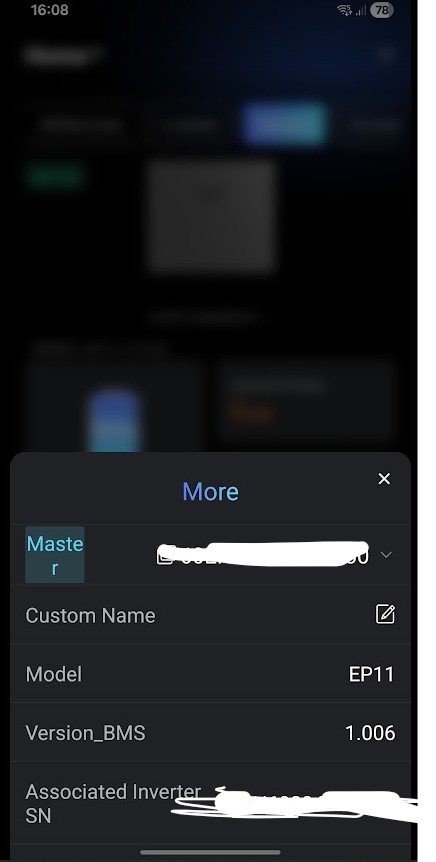Open the Custom Name row
Screen dimensions: 436x862
pos(211,615)
